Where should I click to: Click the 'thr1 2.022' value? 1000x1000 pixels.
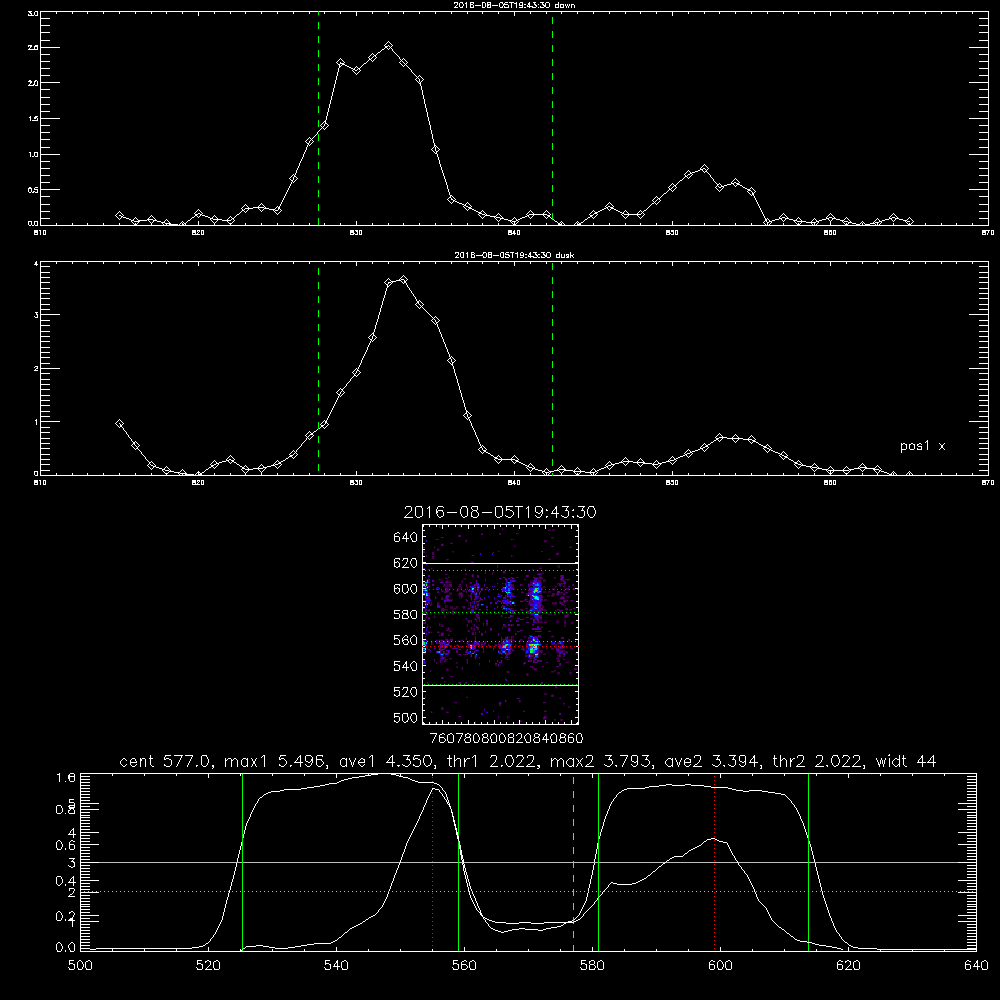click(494, 761)
